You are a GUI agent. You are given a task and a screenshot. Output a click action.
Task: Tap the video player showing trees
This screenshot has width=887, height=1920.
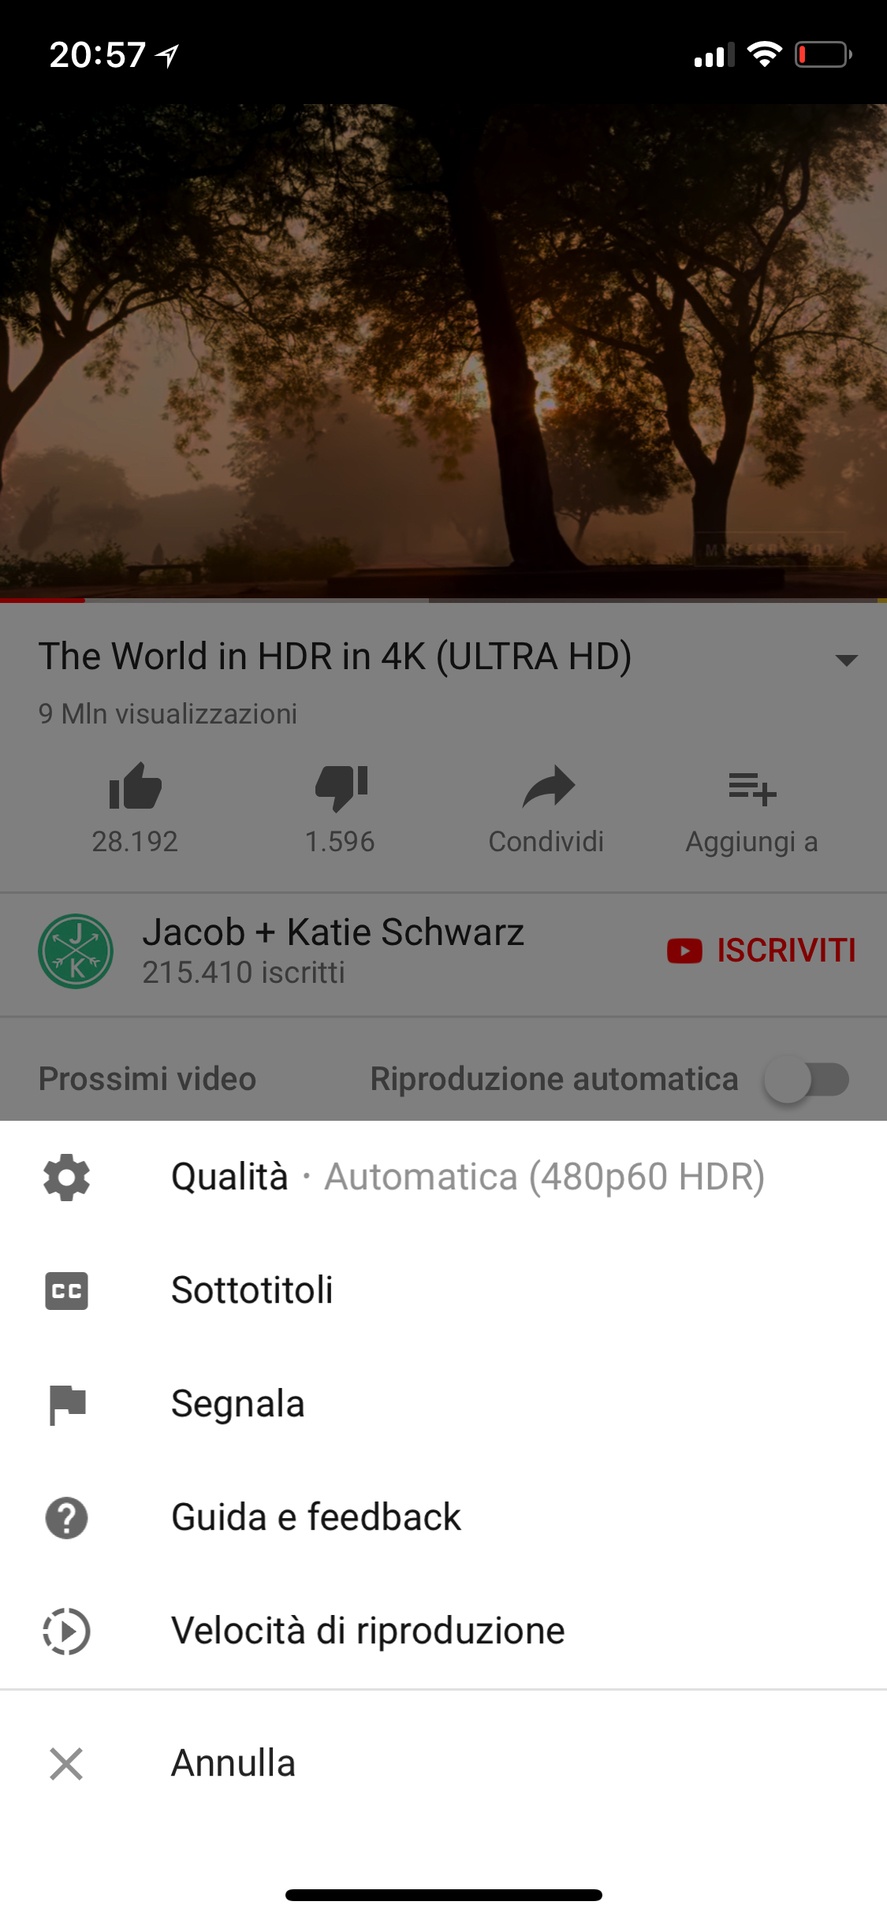(443, 350)
